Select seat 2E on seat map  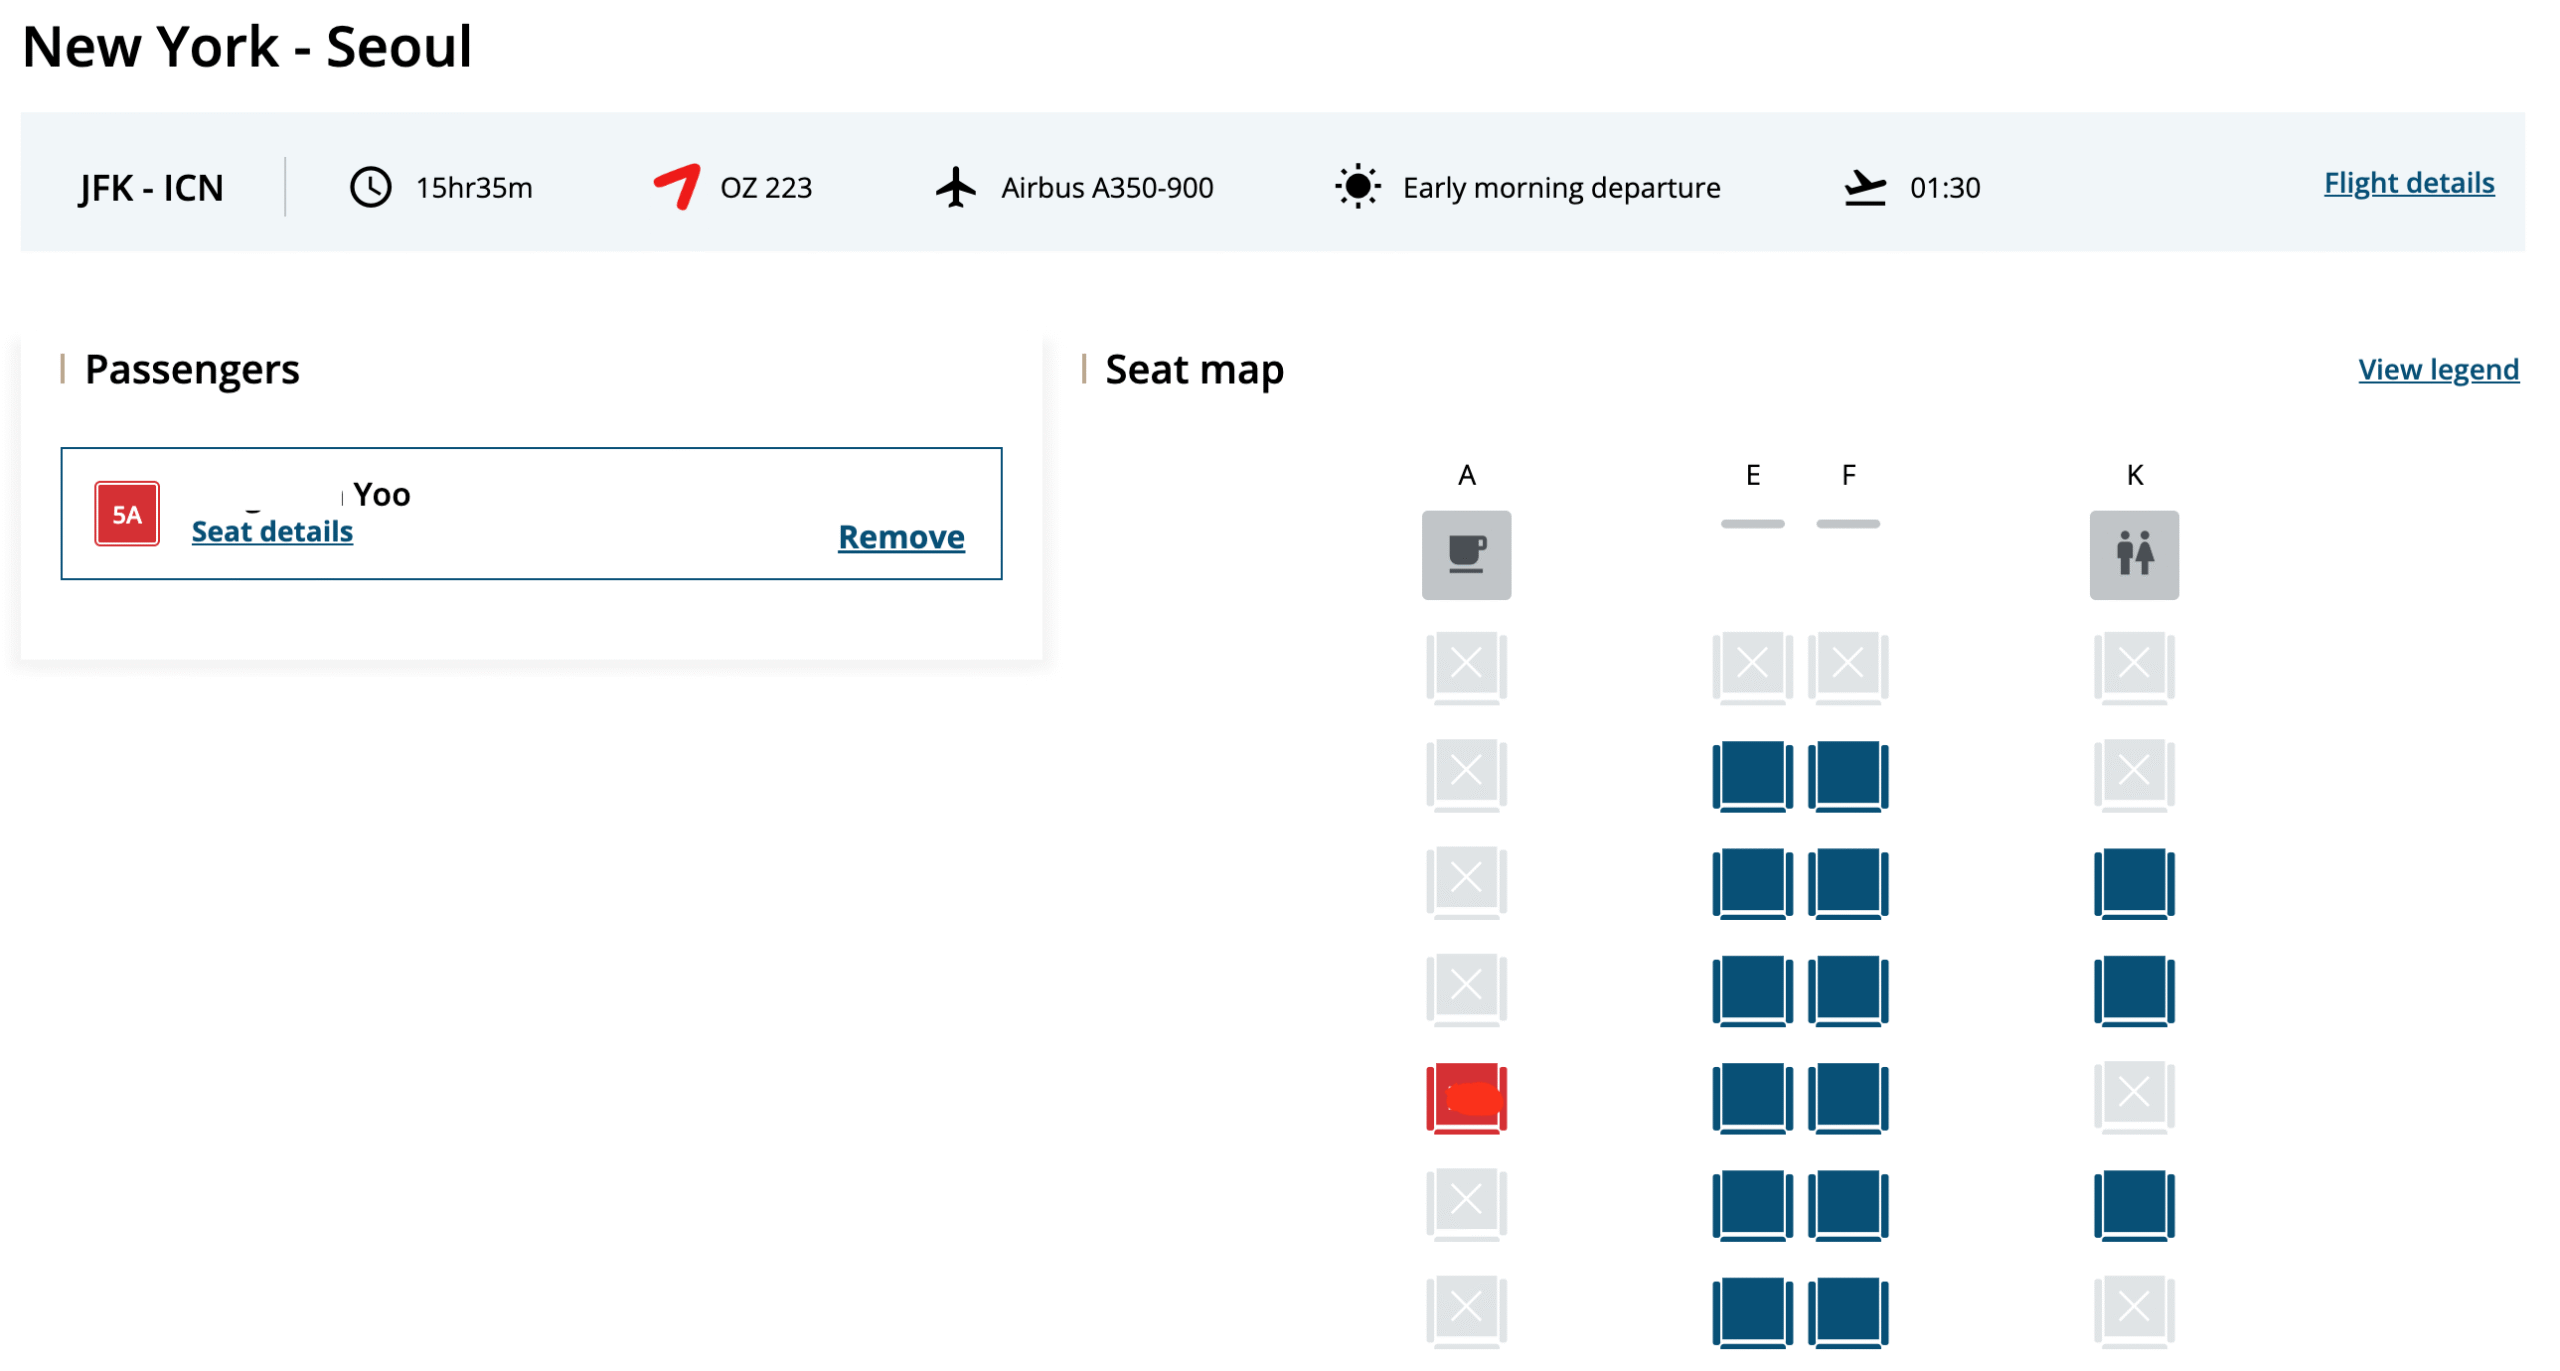(x=1751, y=775)
